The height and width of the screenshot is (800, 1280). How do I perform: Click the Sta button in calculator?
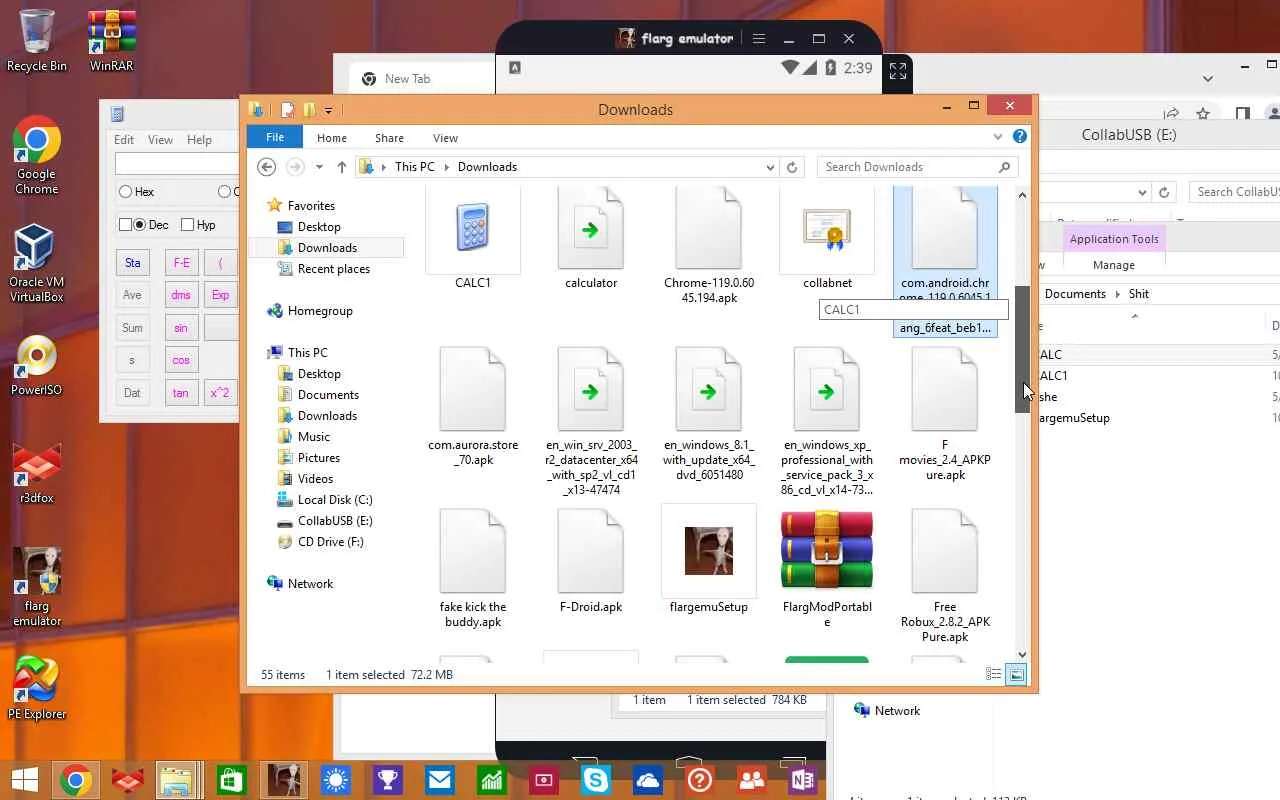(x=133, y=263)
